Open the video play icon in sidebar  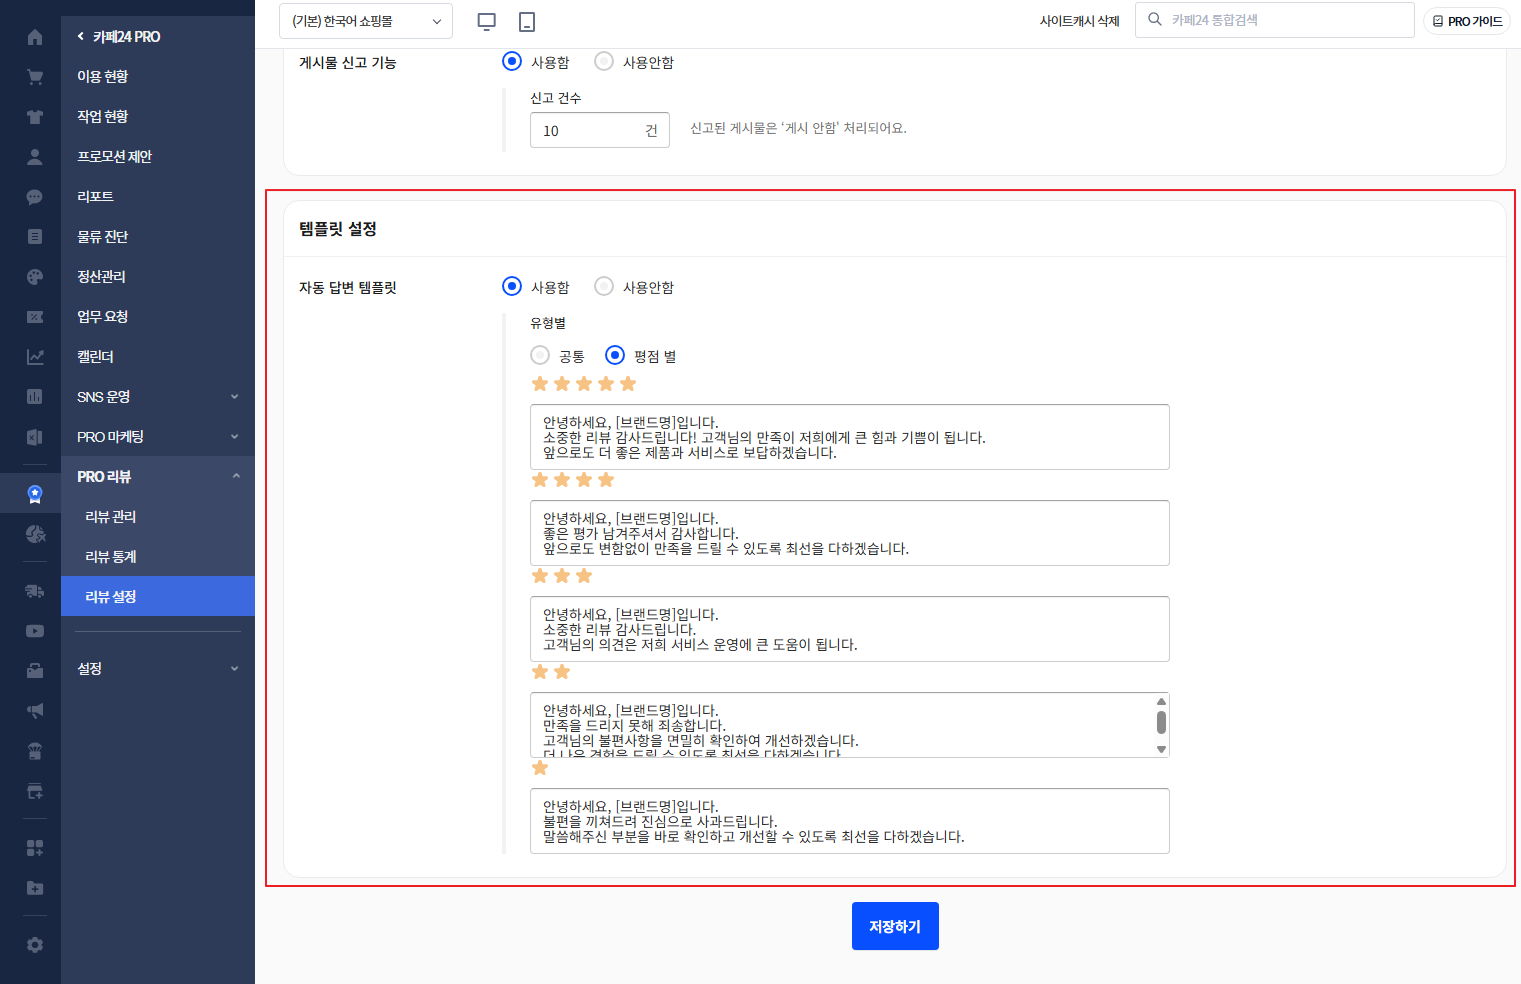pyautogui.click(x=35, y=631)
